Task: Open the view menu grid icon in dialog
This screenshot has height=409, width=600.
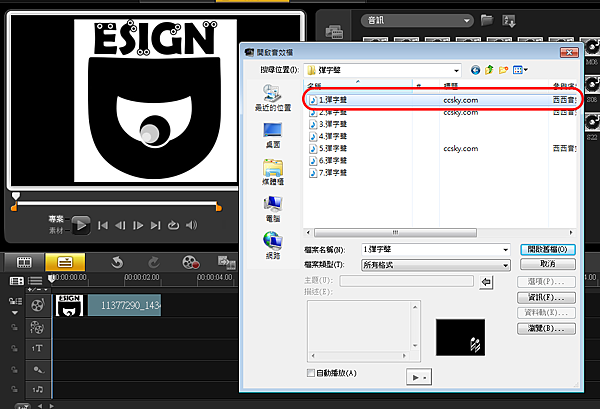Action: coord(517,70)
